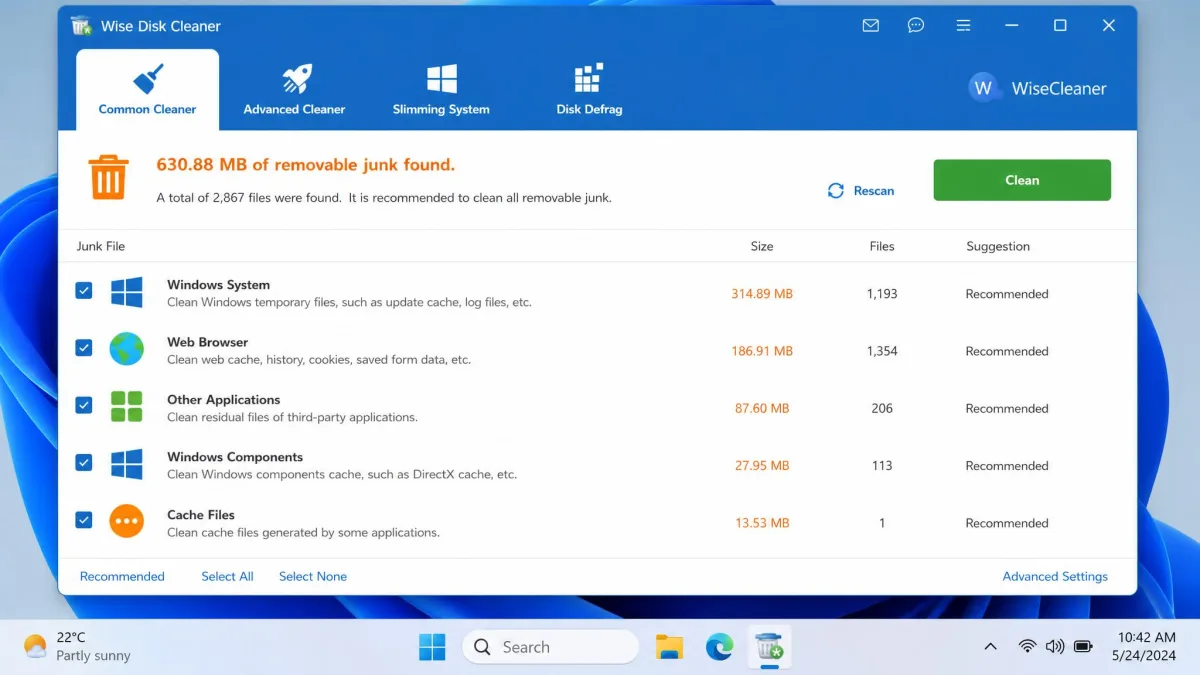Click the Windows Components logo icon
The width and height of the screenshot is (1200, 675).
(x=127, y=465)
